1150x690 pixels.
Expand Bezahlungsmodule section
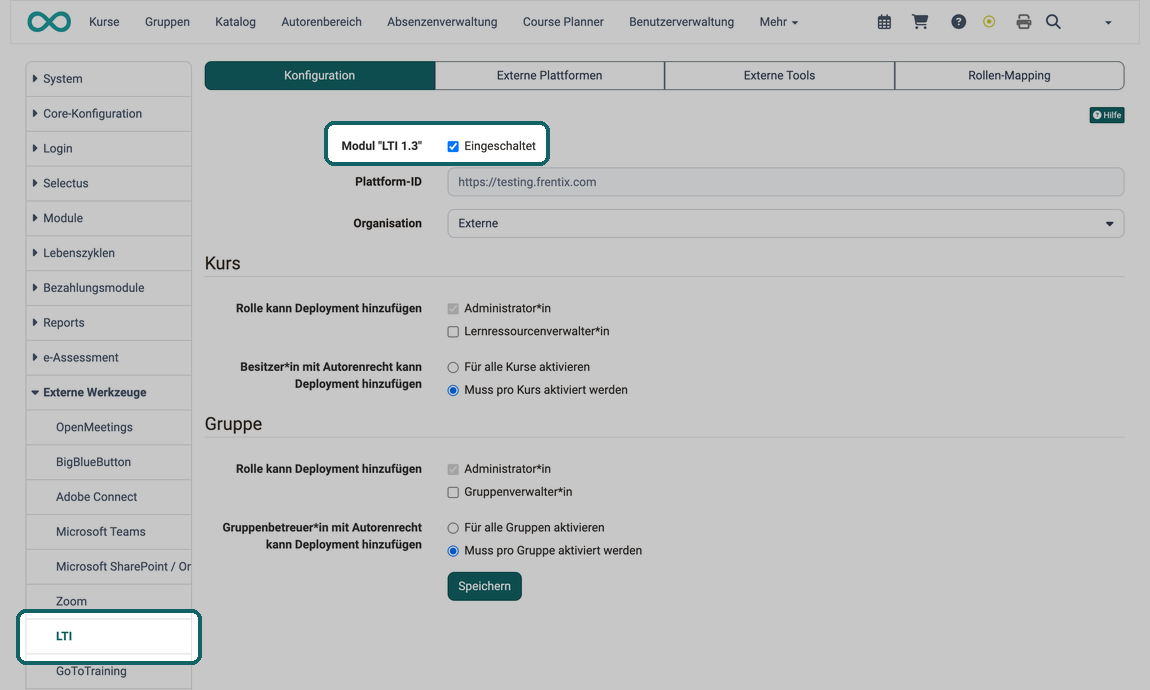pyautogui.click(x=109, y=287)
